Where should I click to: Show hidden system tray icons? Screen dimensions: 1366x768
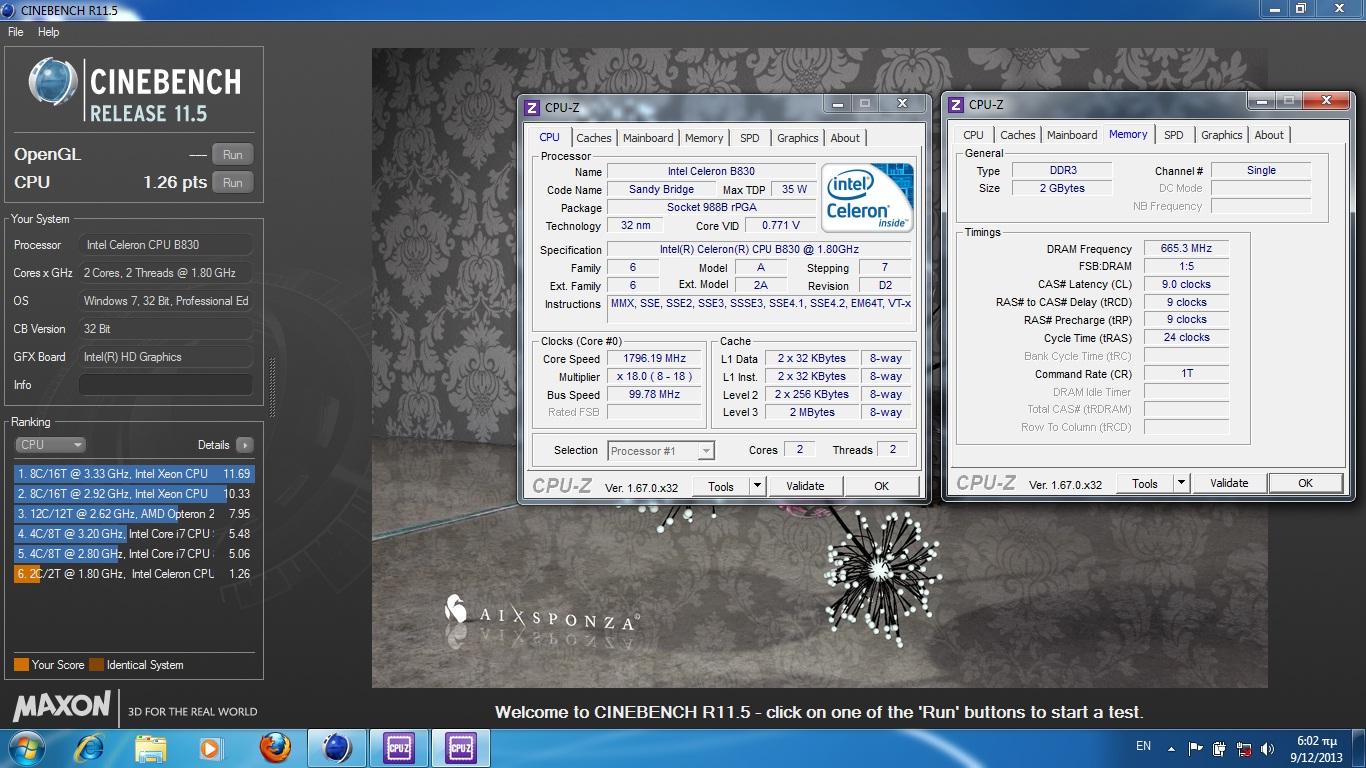point(1169,748)
